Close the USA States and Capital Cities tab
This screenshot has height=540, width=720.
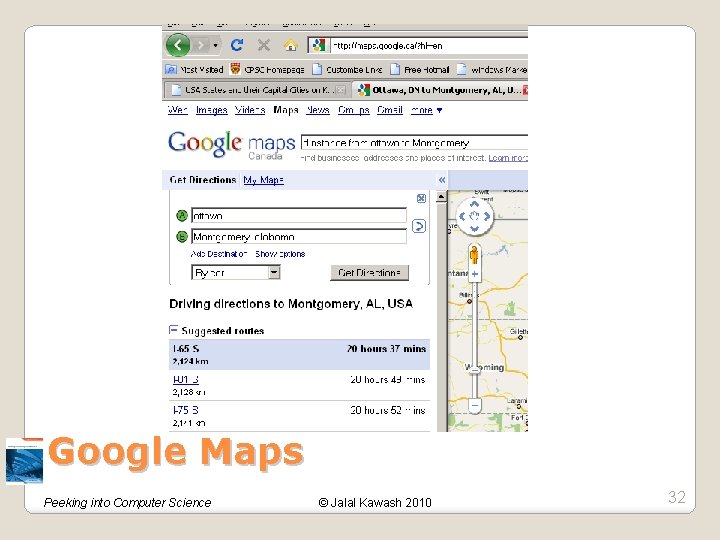pos(341,90)
